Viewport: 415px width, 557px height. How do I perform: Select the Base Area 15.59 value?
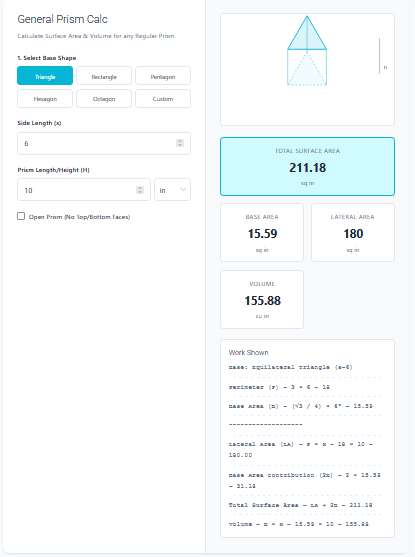262,233
